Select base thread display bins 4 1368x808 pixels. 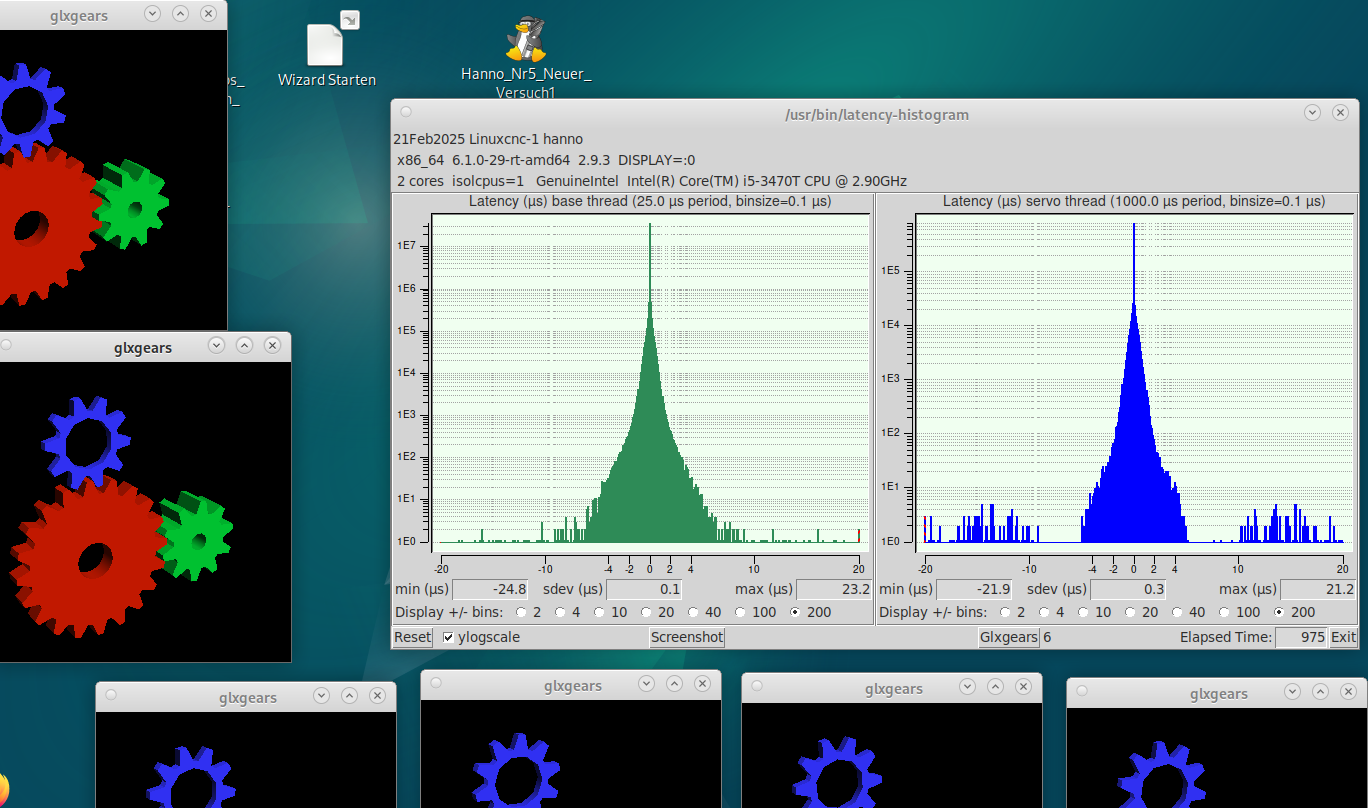tap(560, 612)
